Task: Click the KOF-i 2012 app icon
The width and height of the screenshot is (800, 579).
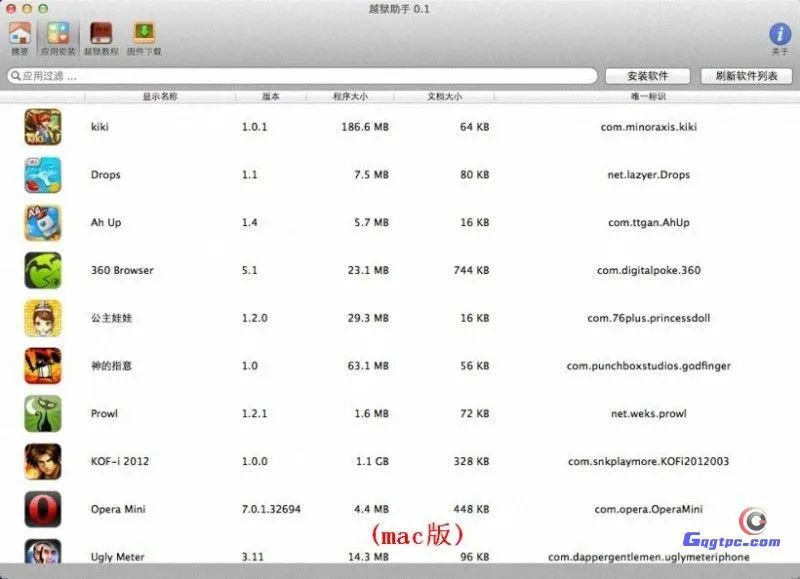Action: pos(42,461)
